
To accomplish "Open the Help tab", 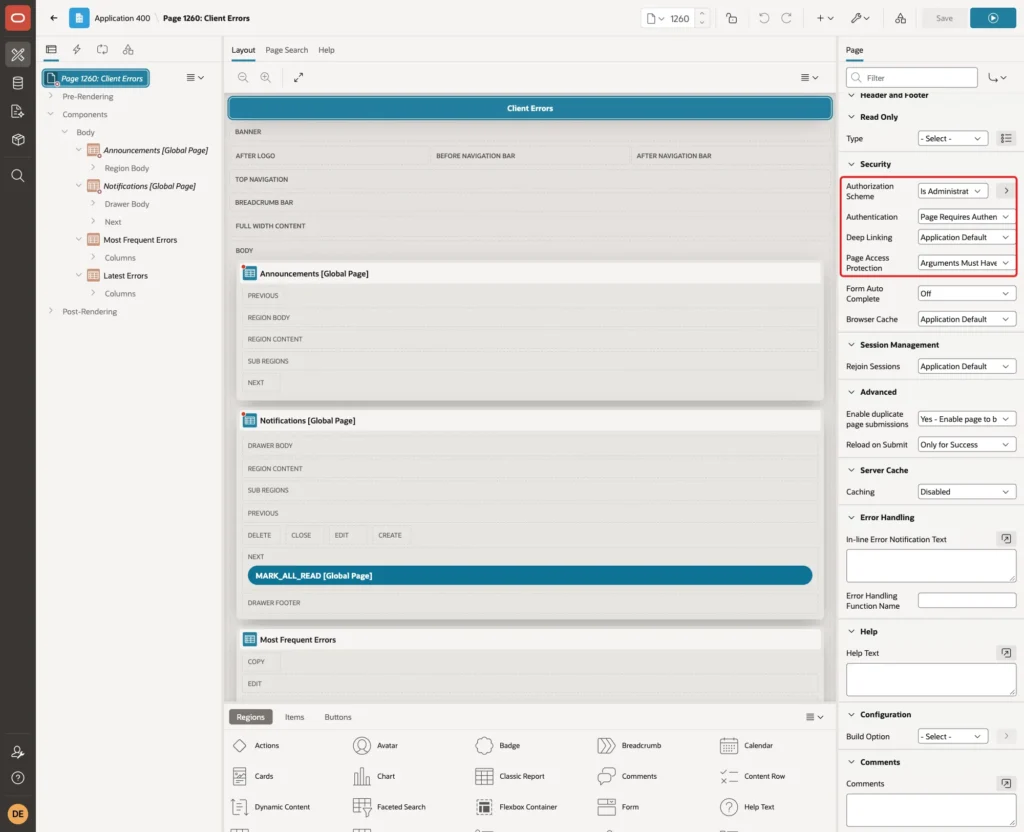I will coord(326,50).
